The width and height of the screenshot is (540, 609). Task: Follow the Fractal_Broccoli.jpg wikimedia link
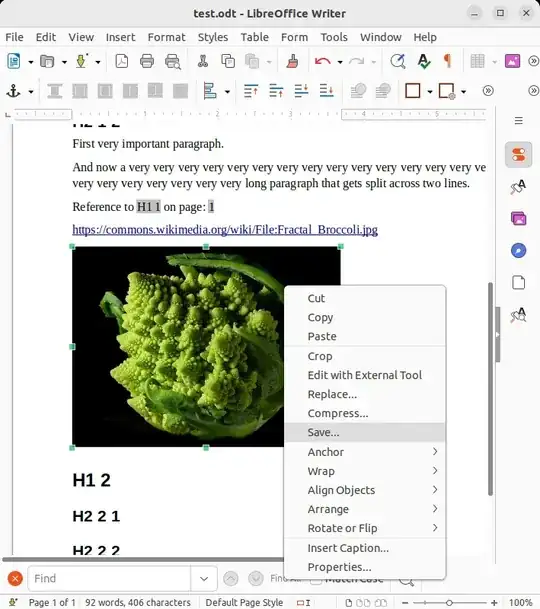click(x=225, y=230)
